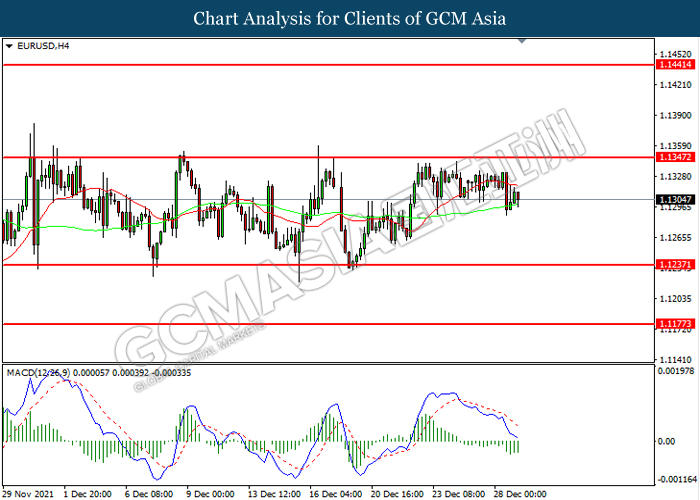The width and height of the screenshot is (700, 500).
Task: Open the EURUSD,H4 symbol dropdown arrow
Action: click(x=9, y=46)
